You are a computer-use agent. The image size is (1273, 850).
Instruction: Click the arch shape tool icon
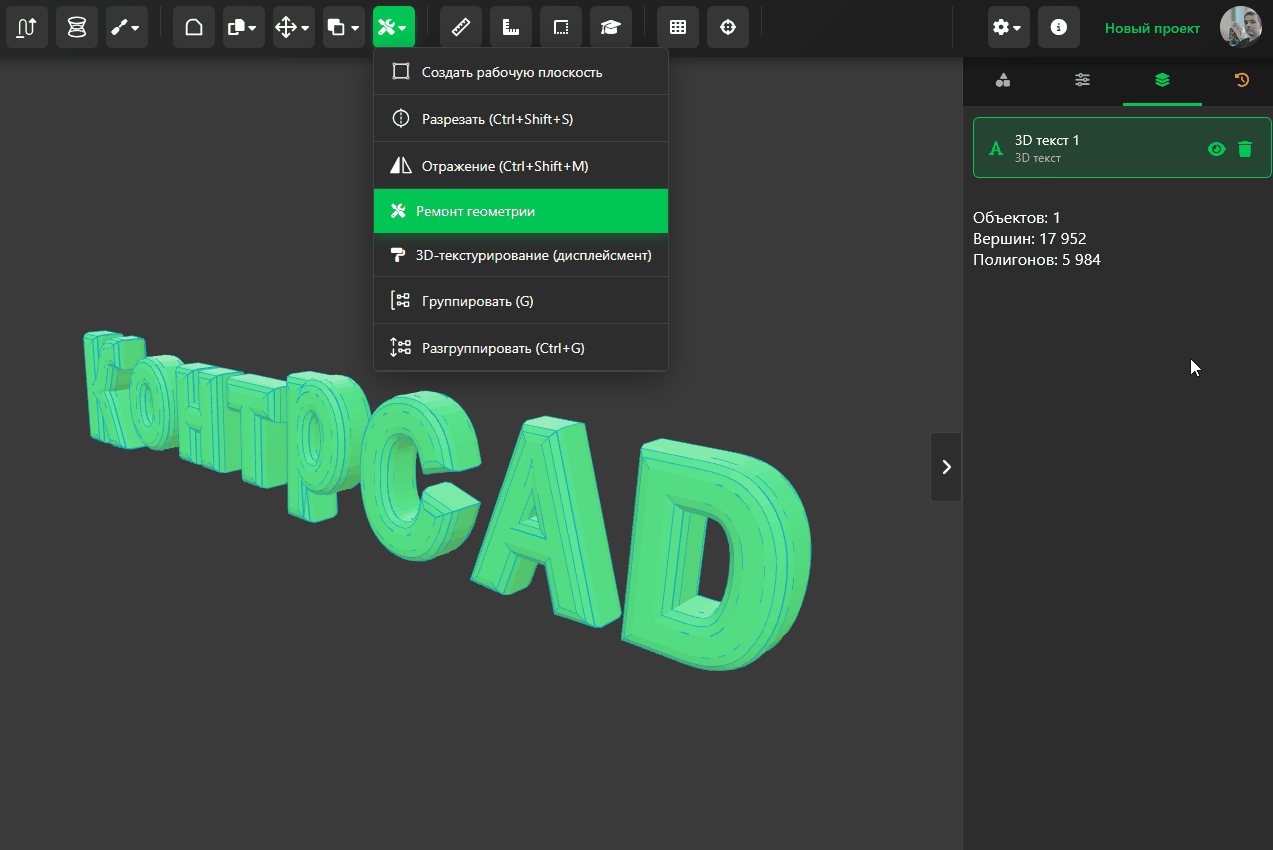(194, 28)
